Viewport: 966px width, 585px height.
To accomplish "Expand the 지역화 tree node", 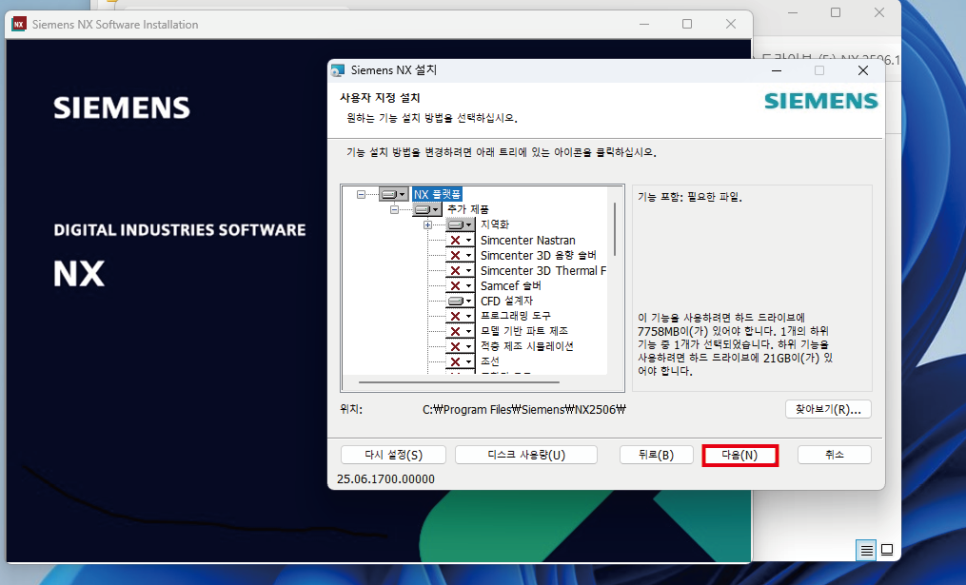I will (428, 225).
